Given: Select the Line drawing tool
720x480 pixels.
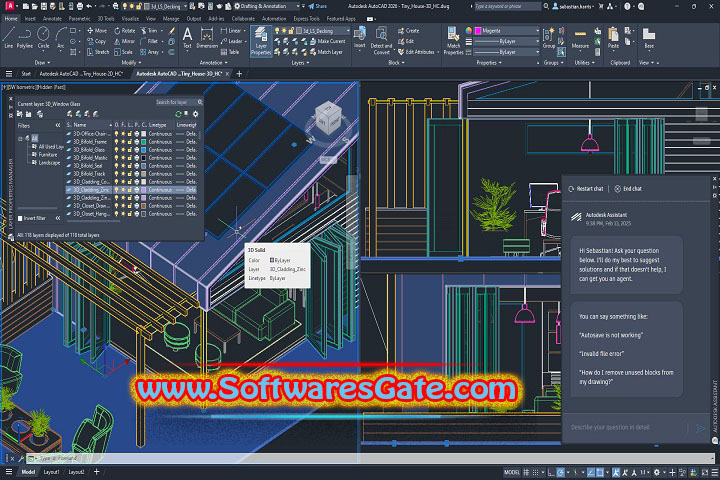Looking at the screenshot, I should (x=8, y=38).
